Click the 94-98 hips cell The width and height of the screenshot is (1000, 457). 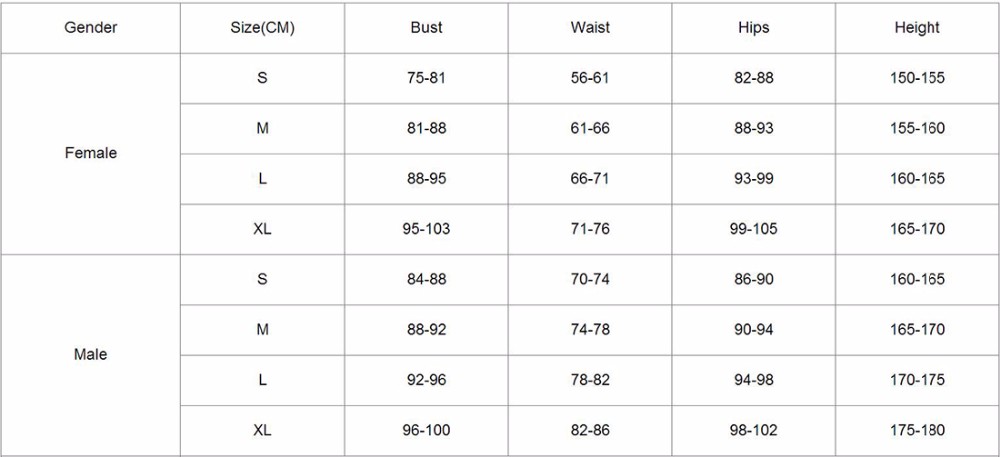point(753,381)
